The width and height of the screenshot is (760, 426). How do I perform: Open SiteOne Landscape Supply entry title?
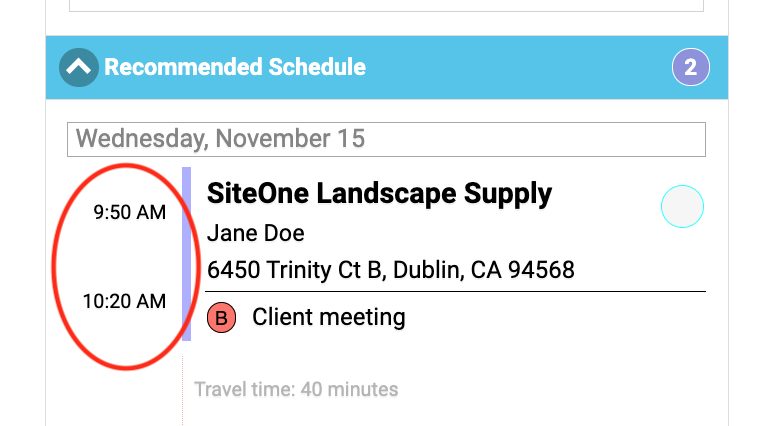click(x=380, y=194)
